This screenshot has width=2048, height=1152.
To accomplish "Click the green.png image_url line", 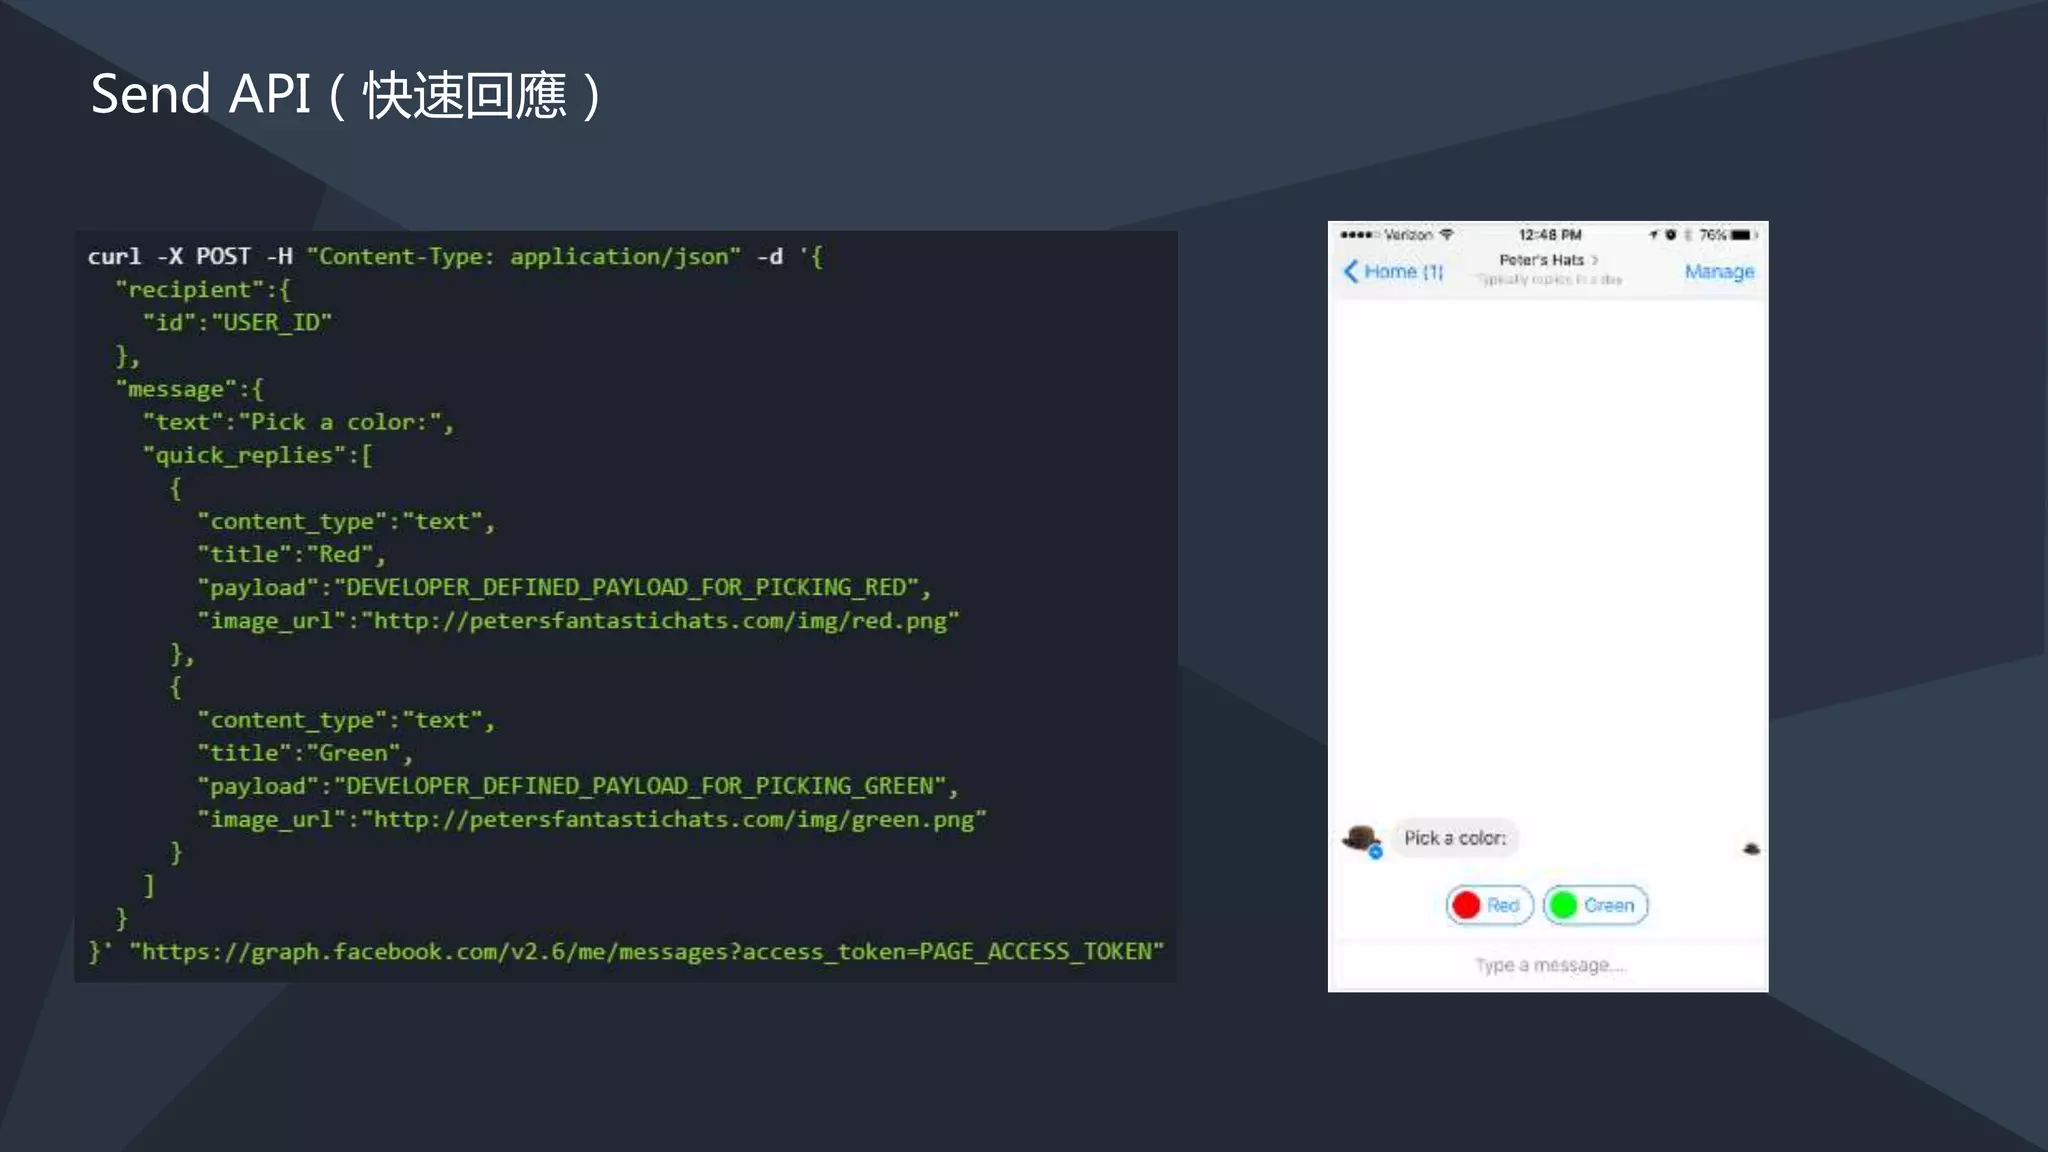I will [x=592, y=819].
